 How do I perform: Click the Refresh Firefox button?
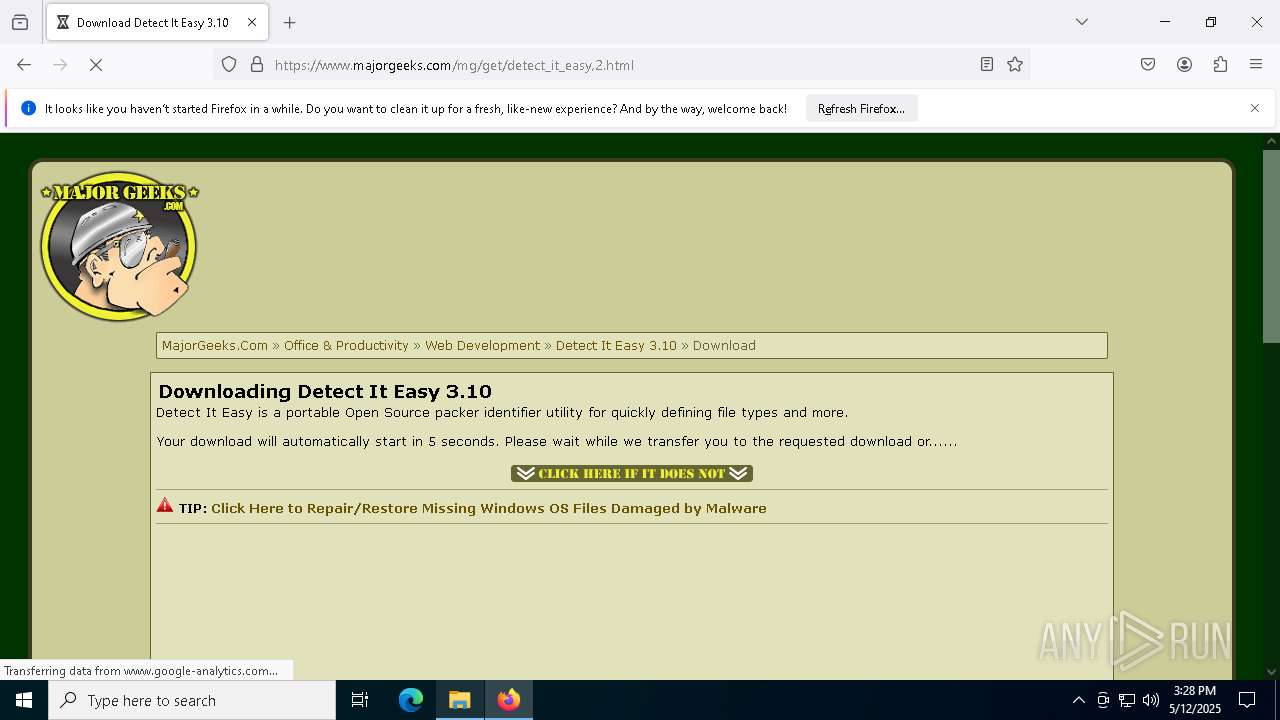(x=861, y=108)
